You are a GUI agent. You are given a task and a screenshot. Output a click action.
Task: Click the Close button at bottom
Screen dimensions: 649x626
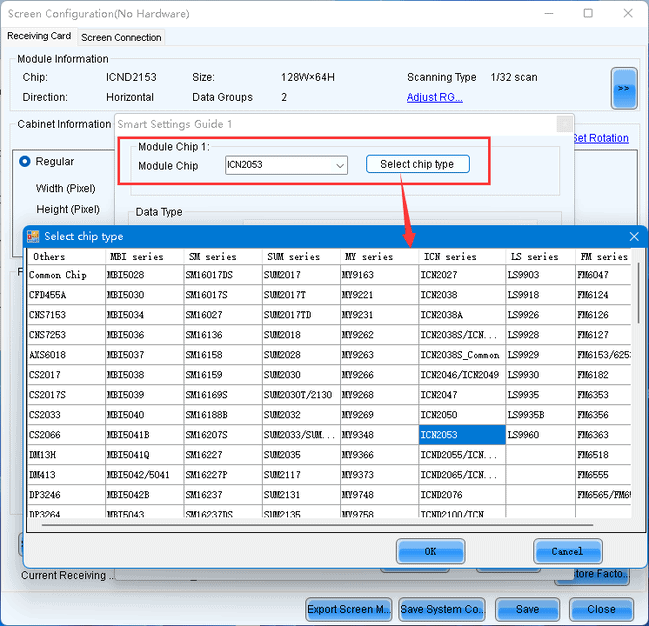pyautogui.click(x=601, y=609)
